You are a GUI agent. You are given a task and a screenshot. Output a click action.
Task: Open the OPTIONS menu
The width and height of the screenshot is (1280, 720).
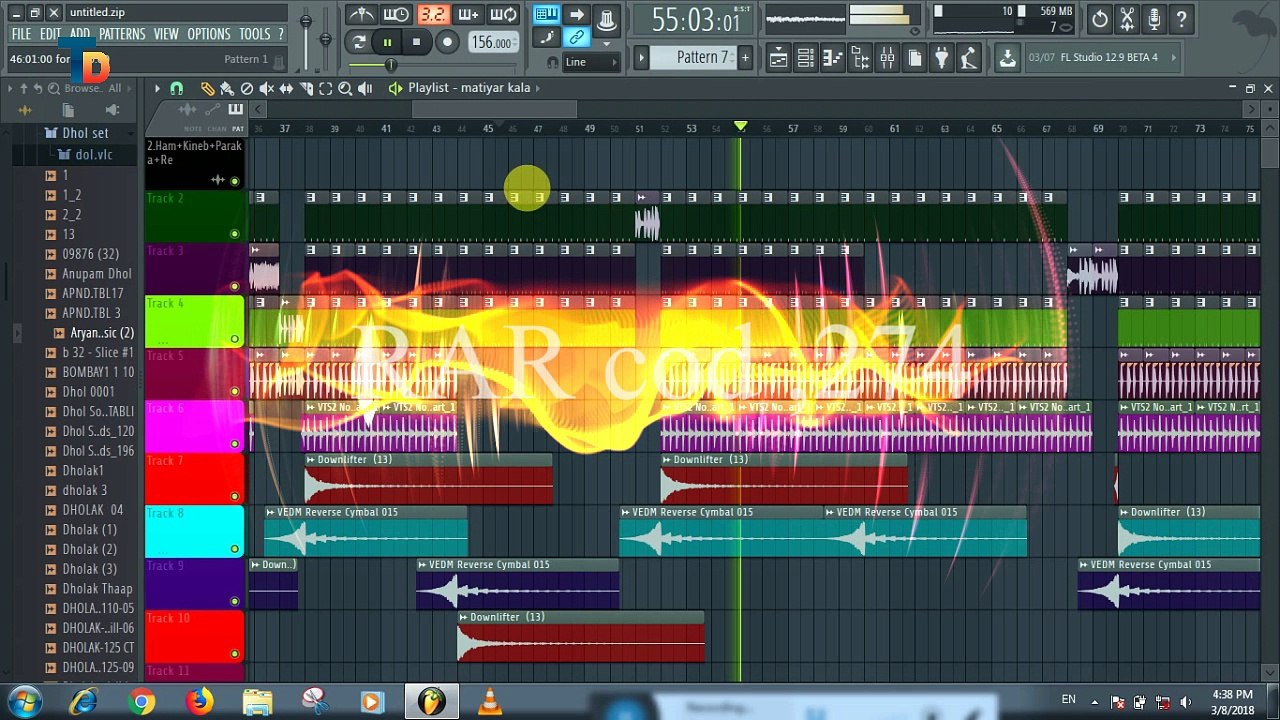(209, 34)
